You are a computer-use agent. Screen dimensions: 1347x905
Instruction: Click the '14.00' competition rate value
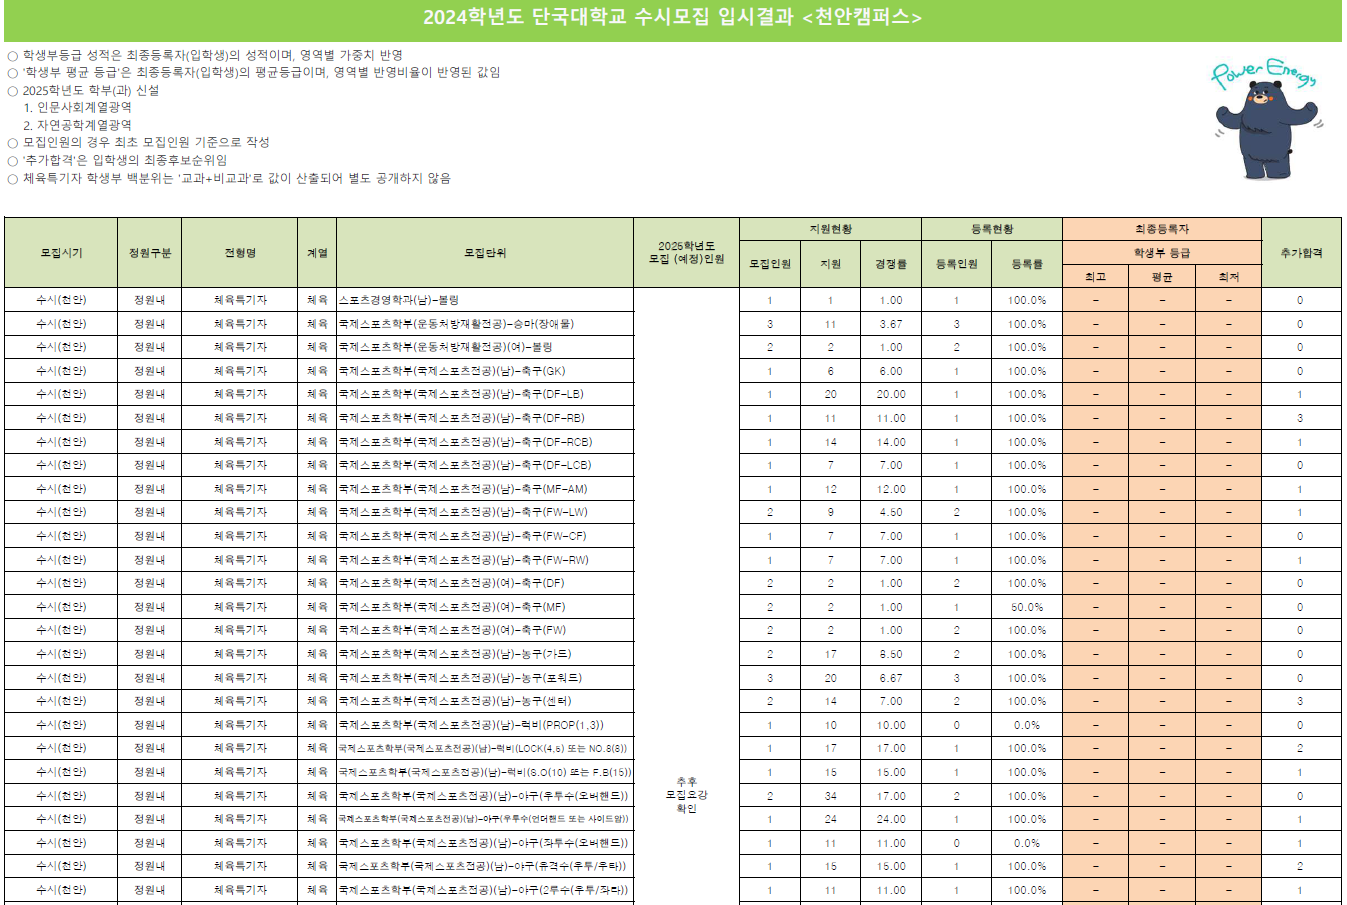point(891,442)
